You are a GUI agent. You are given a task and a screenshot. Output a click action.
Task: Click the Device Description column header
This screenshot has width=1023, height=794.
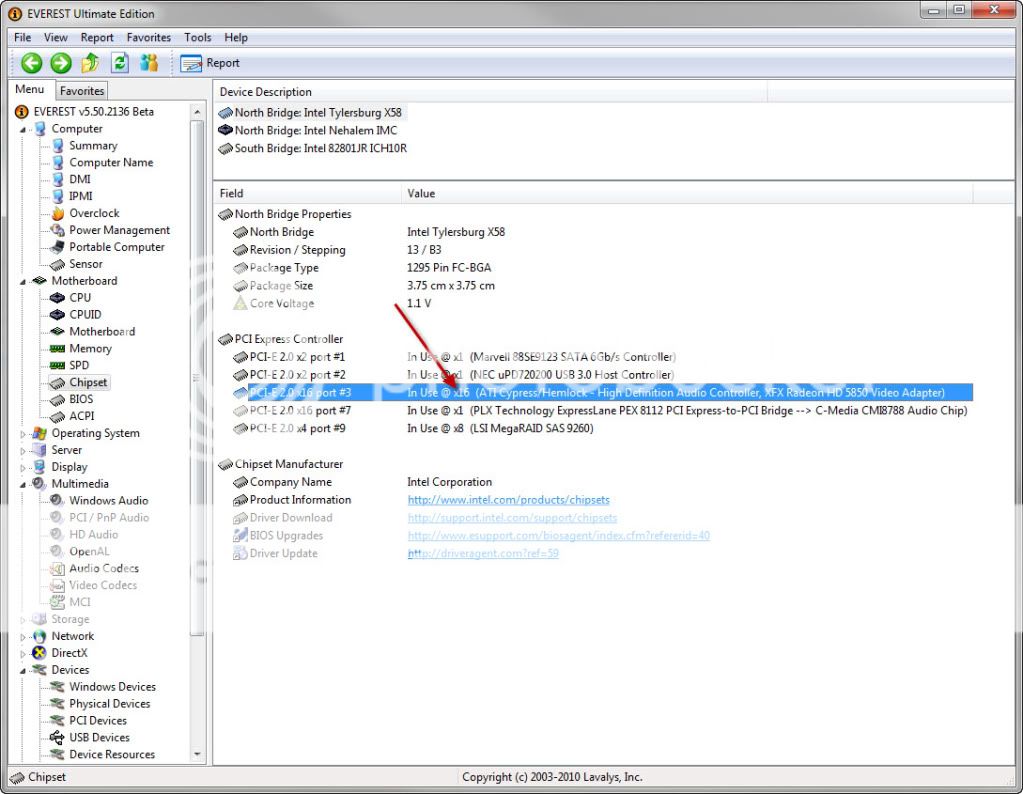coord(491,92)
